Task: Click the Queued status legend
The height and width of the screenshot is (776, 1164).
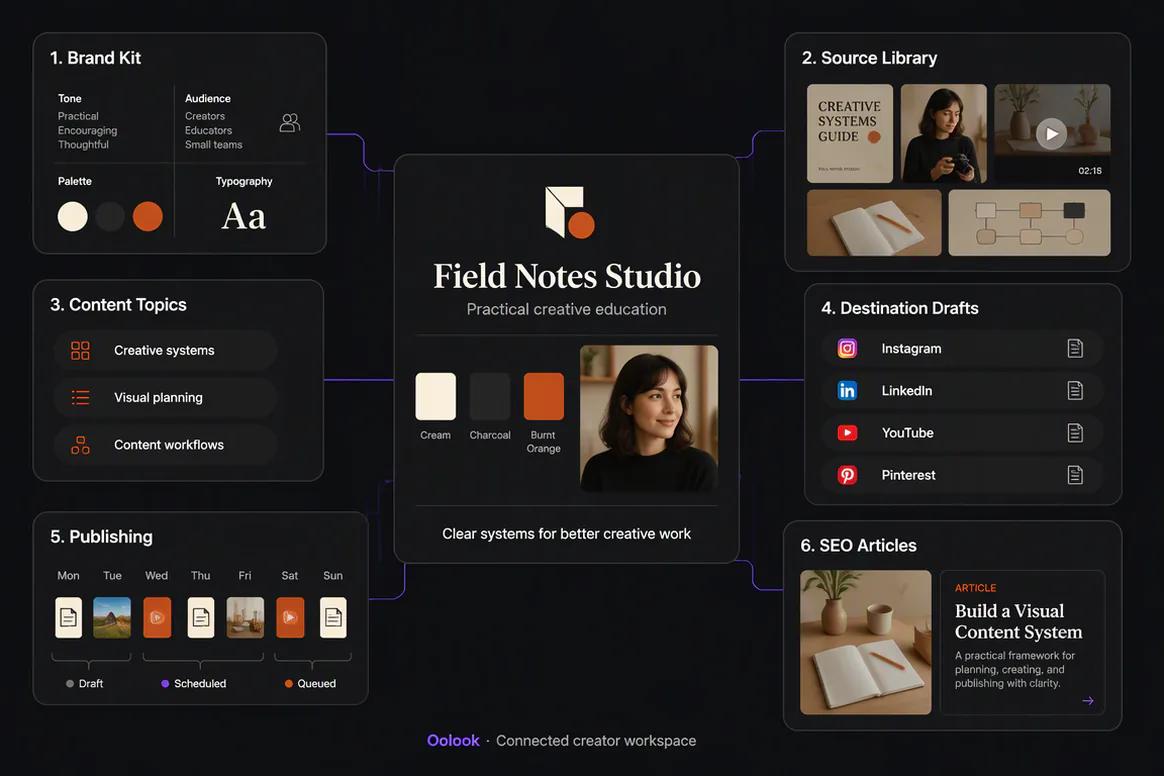Action: [x=310, y=684]
